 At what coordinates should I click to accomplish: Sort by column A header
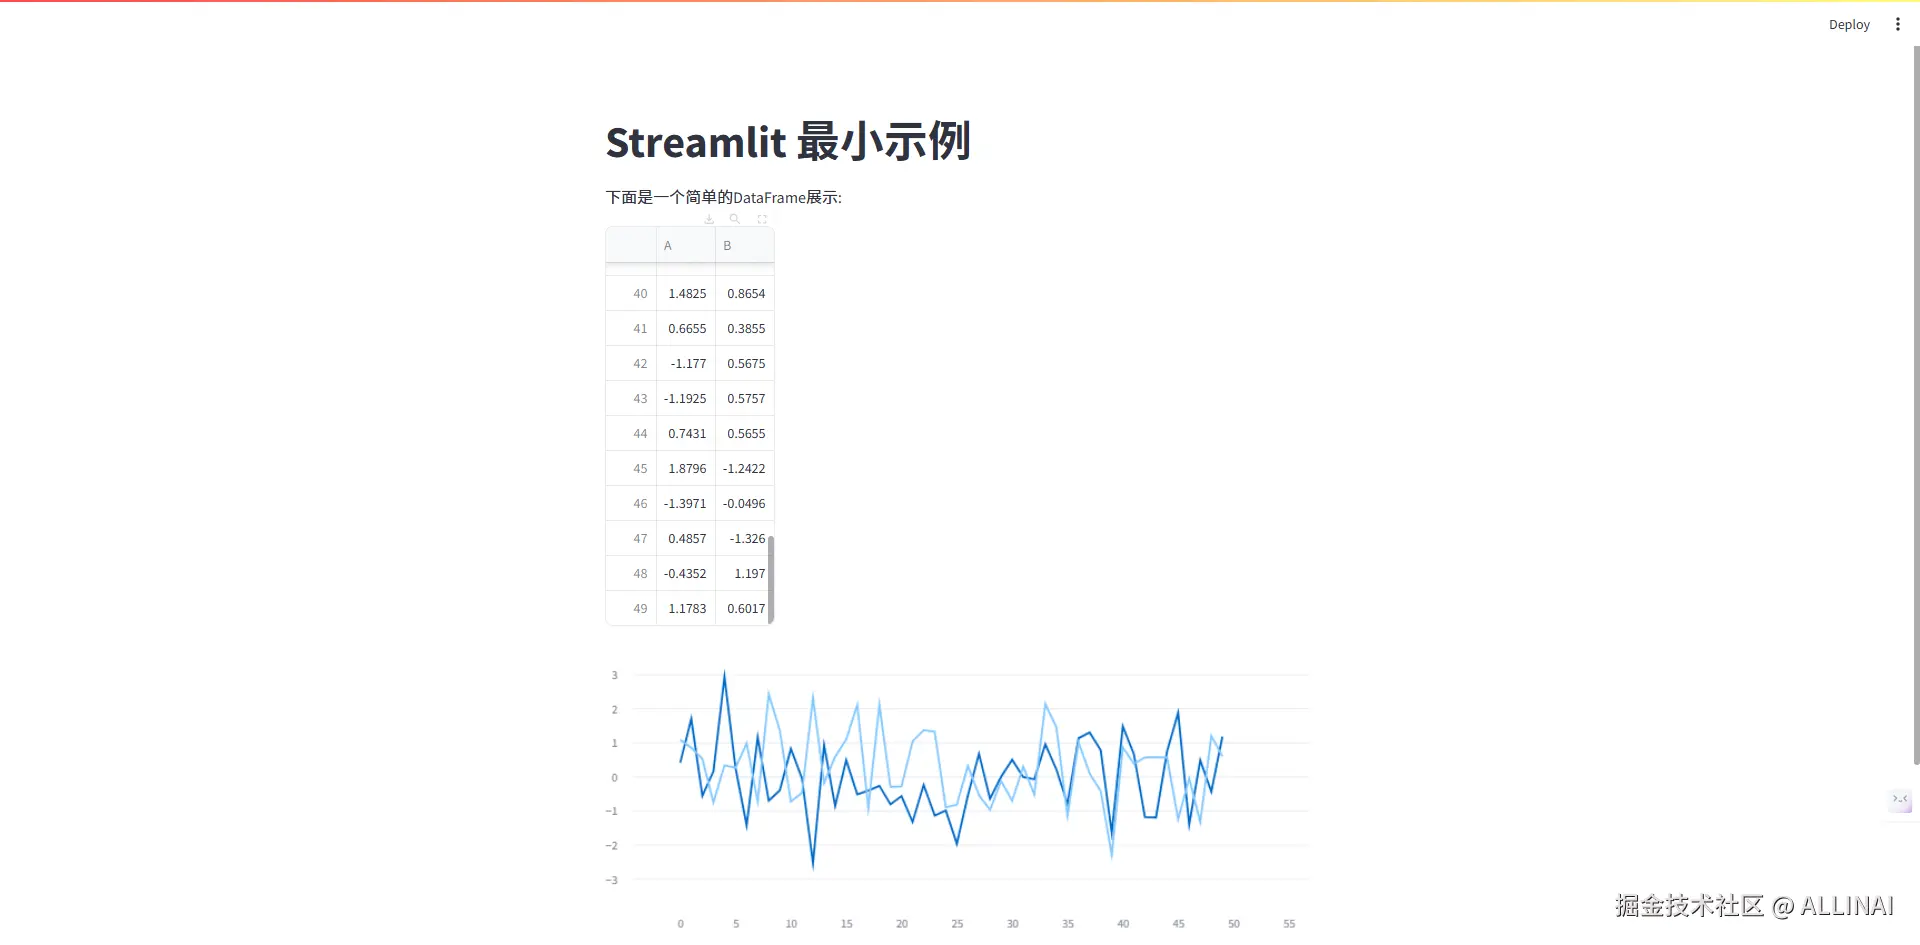tap(686, 245)
